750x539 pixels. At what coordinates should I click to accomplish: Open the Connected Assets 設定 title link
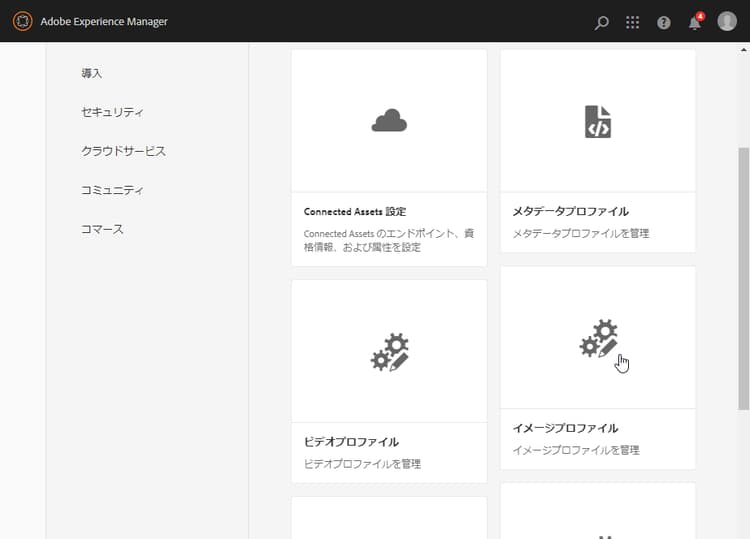click(355, 211)
